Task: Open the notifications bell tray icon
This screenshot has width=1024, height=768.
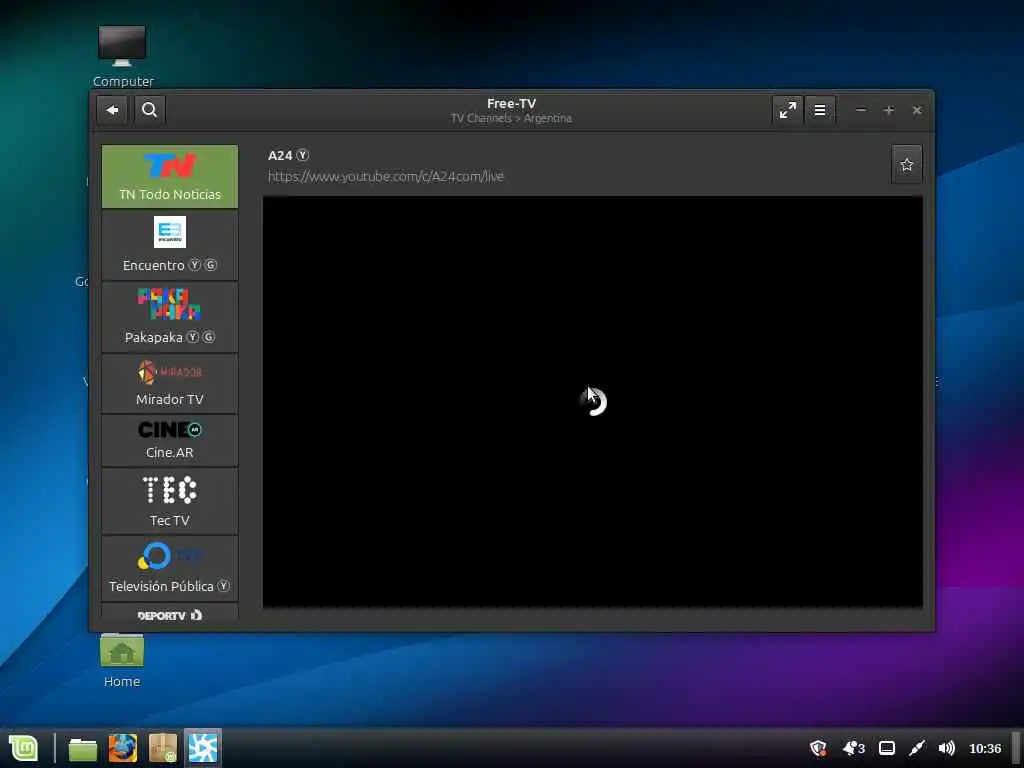Action: click(853, 748)
